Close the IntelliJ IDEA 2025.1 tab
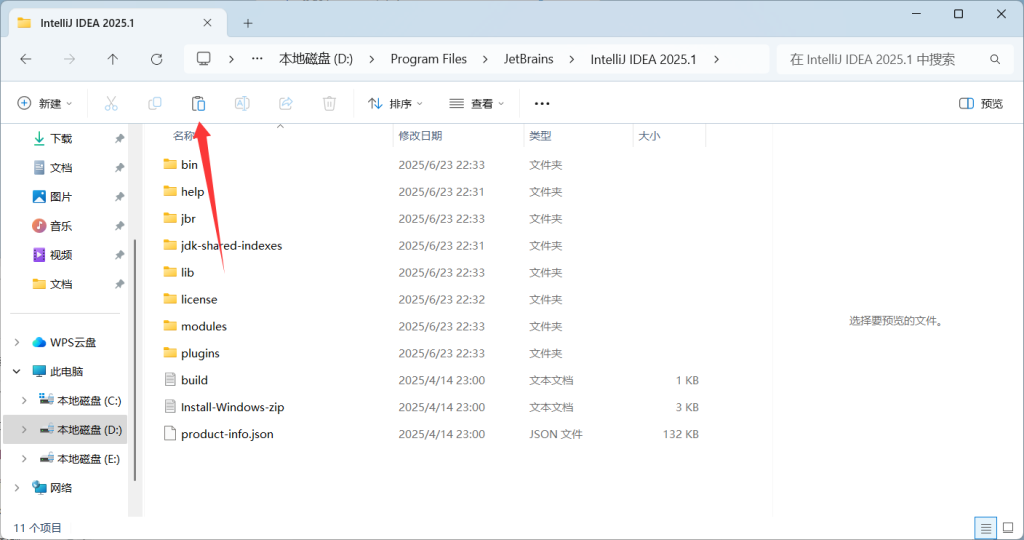The width and height of the screenshot is (1024, 540). pyautogui.click(x=207, y=23)
